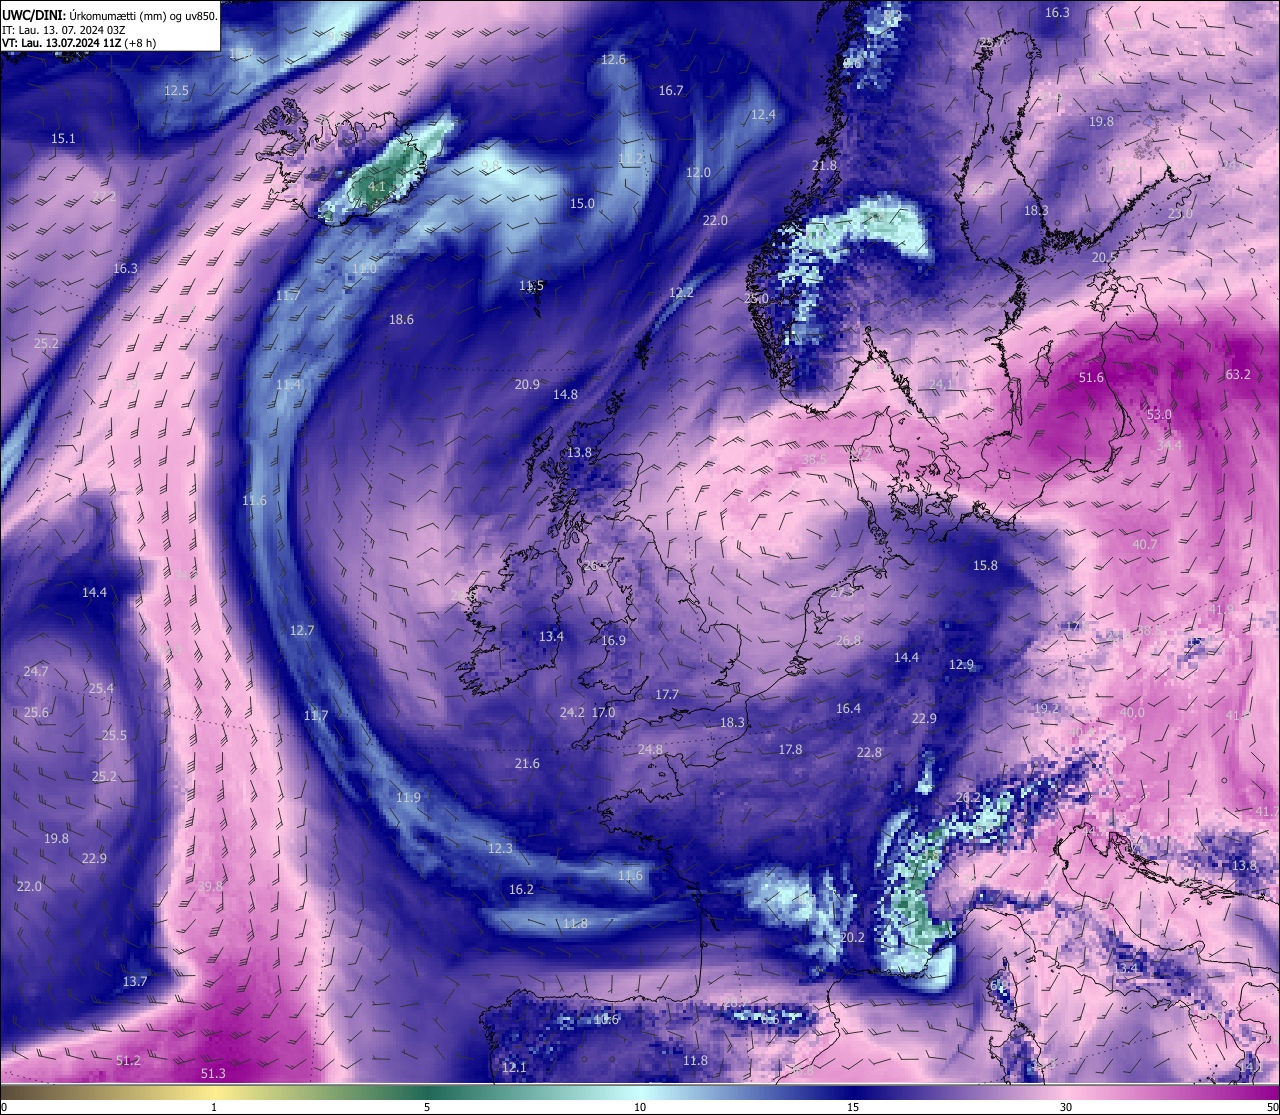Click the 4.1 value over Iceland

pyautogui.click(x=377, y=187)
